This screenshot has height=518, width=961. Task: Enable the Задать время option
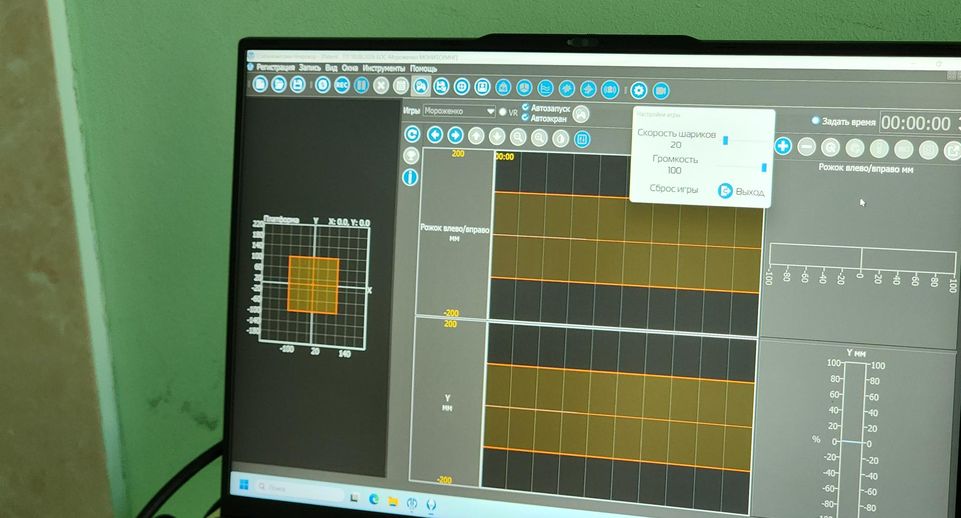816,121
